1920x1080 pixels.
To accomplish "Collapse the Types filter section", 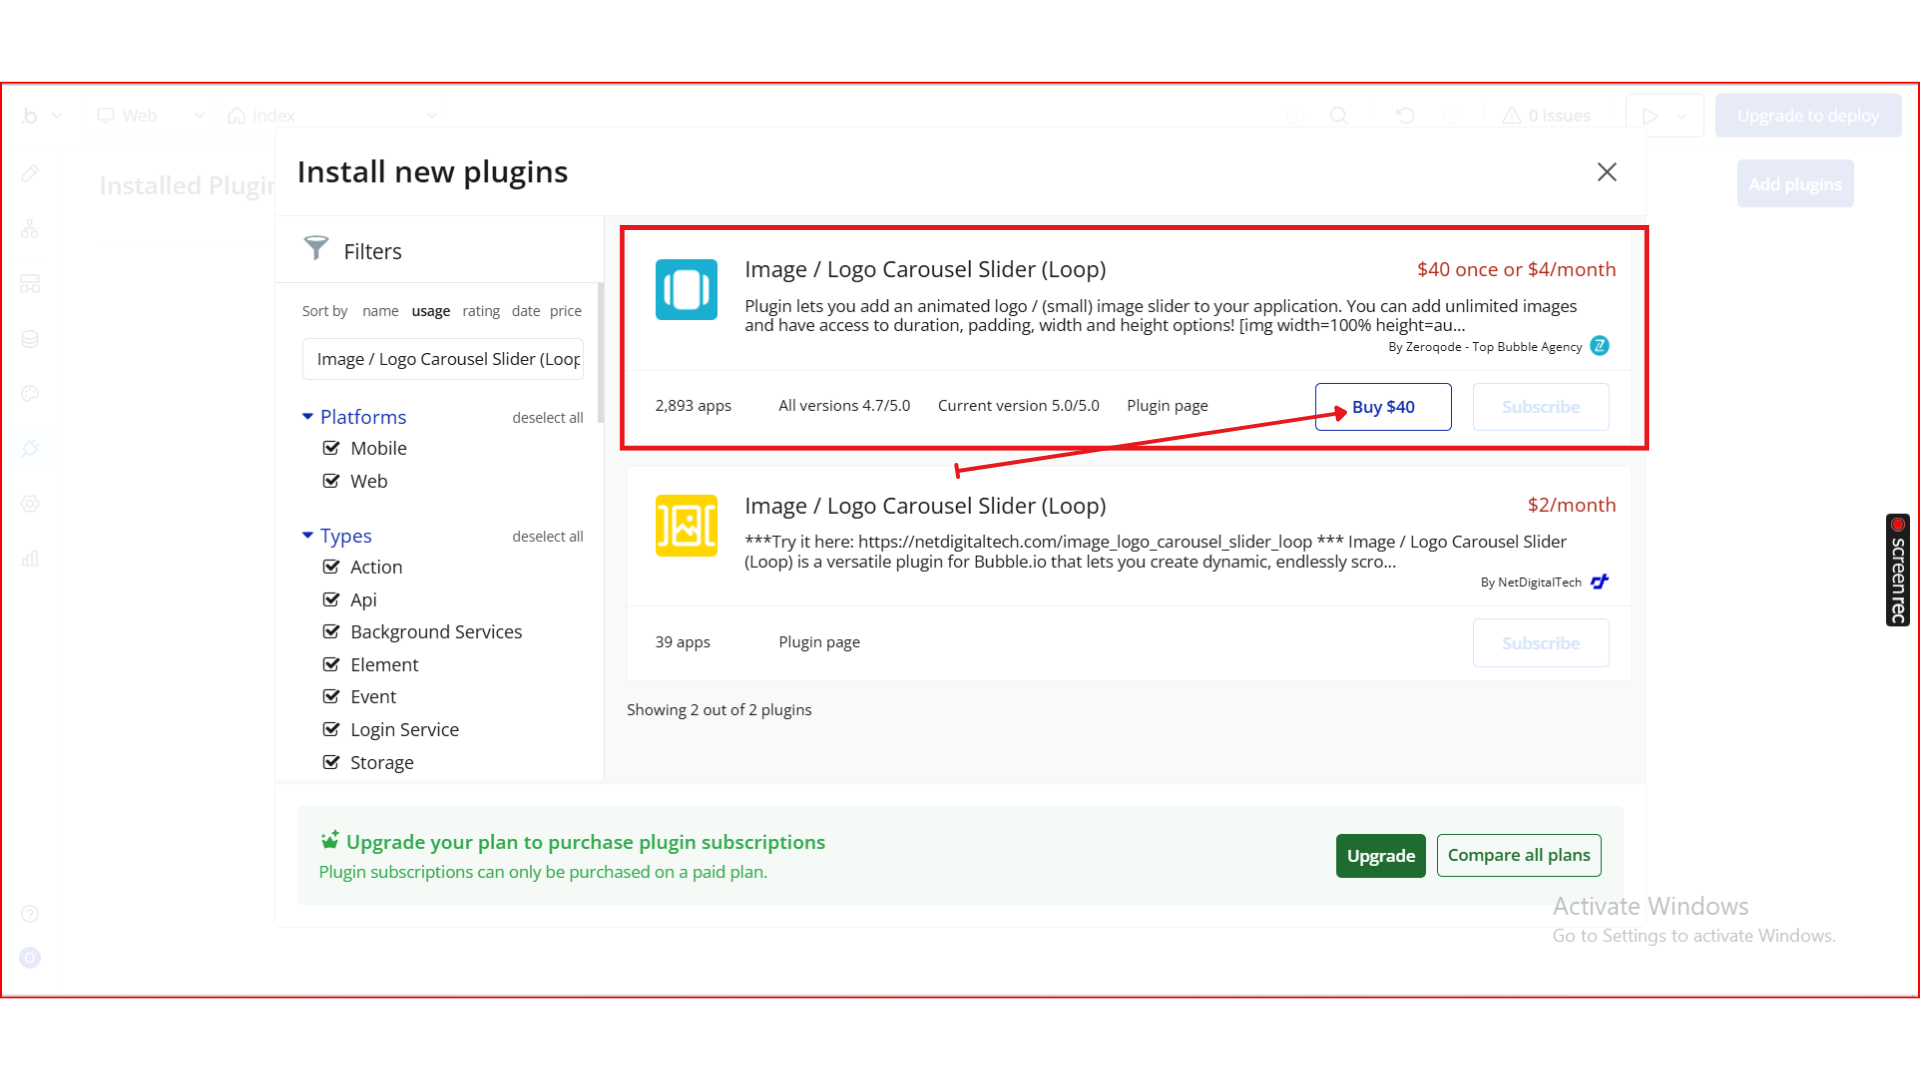I will click(x=308, y=536).
